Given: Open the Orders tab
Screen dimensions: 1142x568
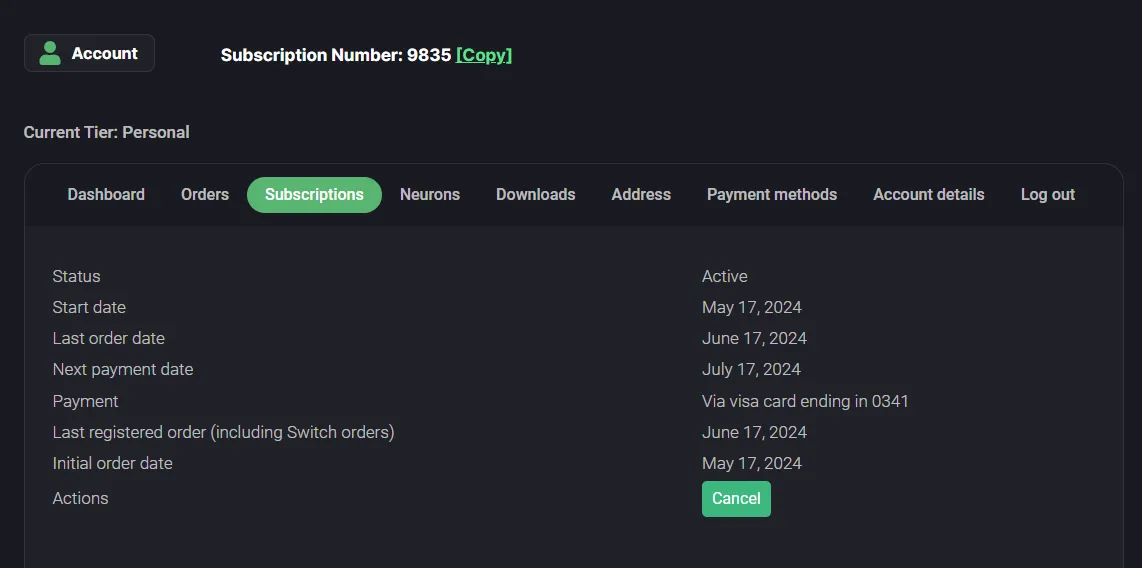Looking at the screenshot, I should 205,195.
